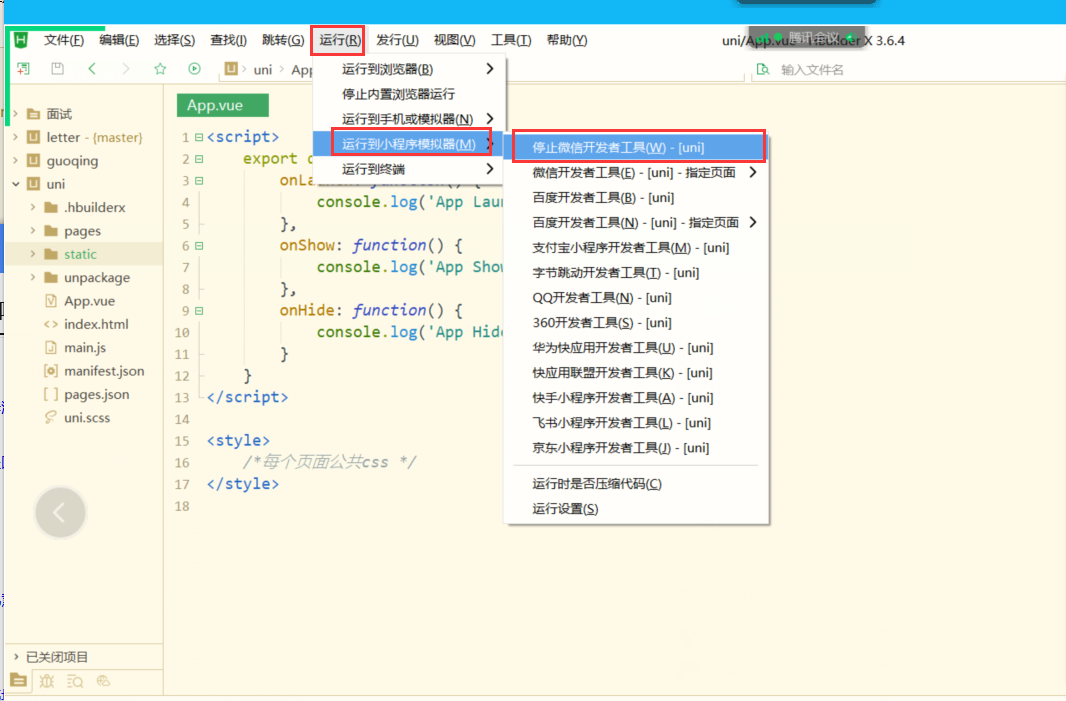
Task: Choose QQ开发者工具(N) - [uni]
Action: click(637, 298)
